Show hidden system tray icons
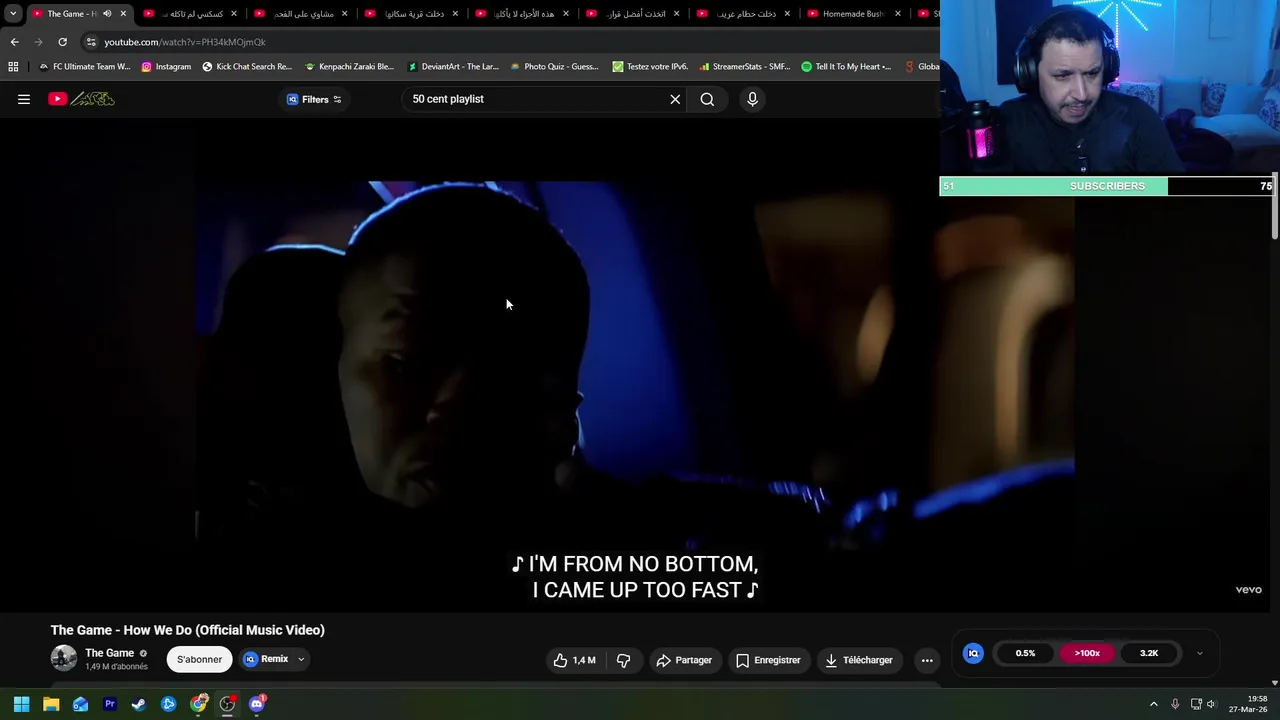 pos(1153,704)
